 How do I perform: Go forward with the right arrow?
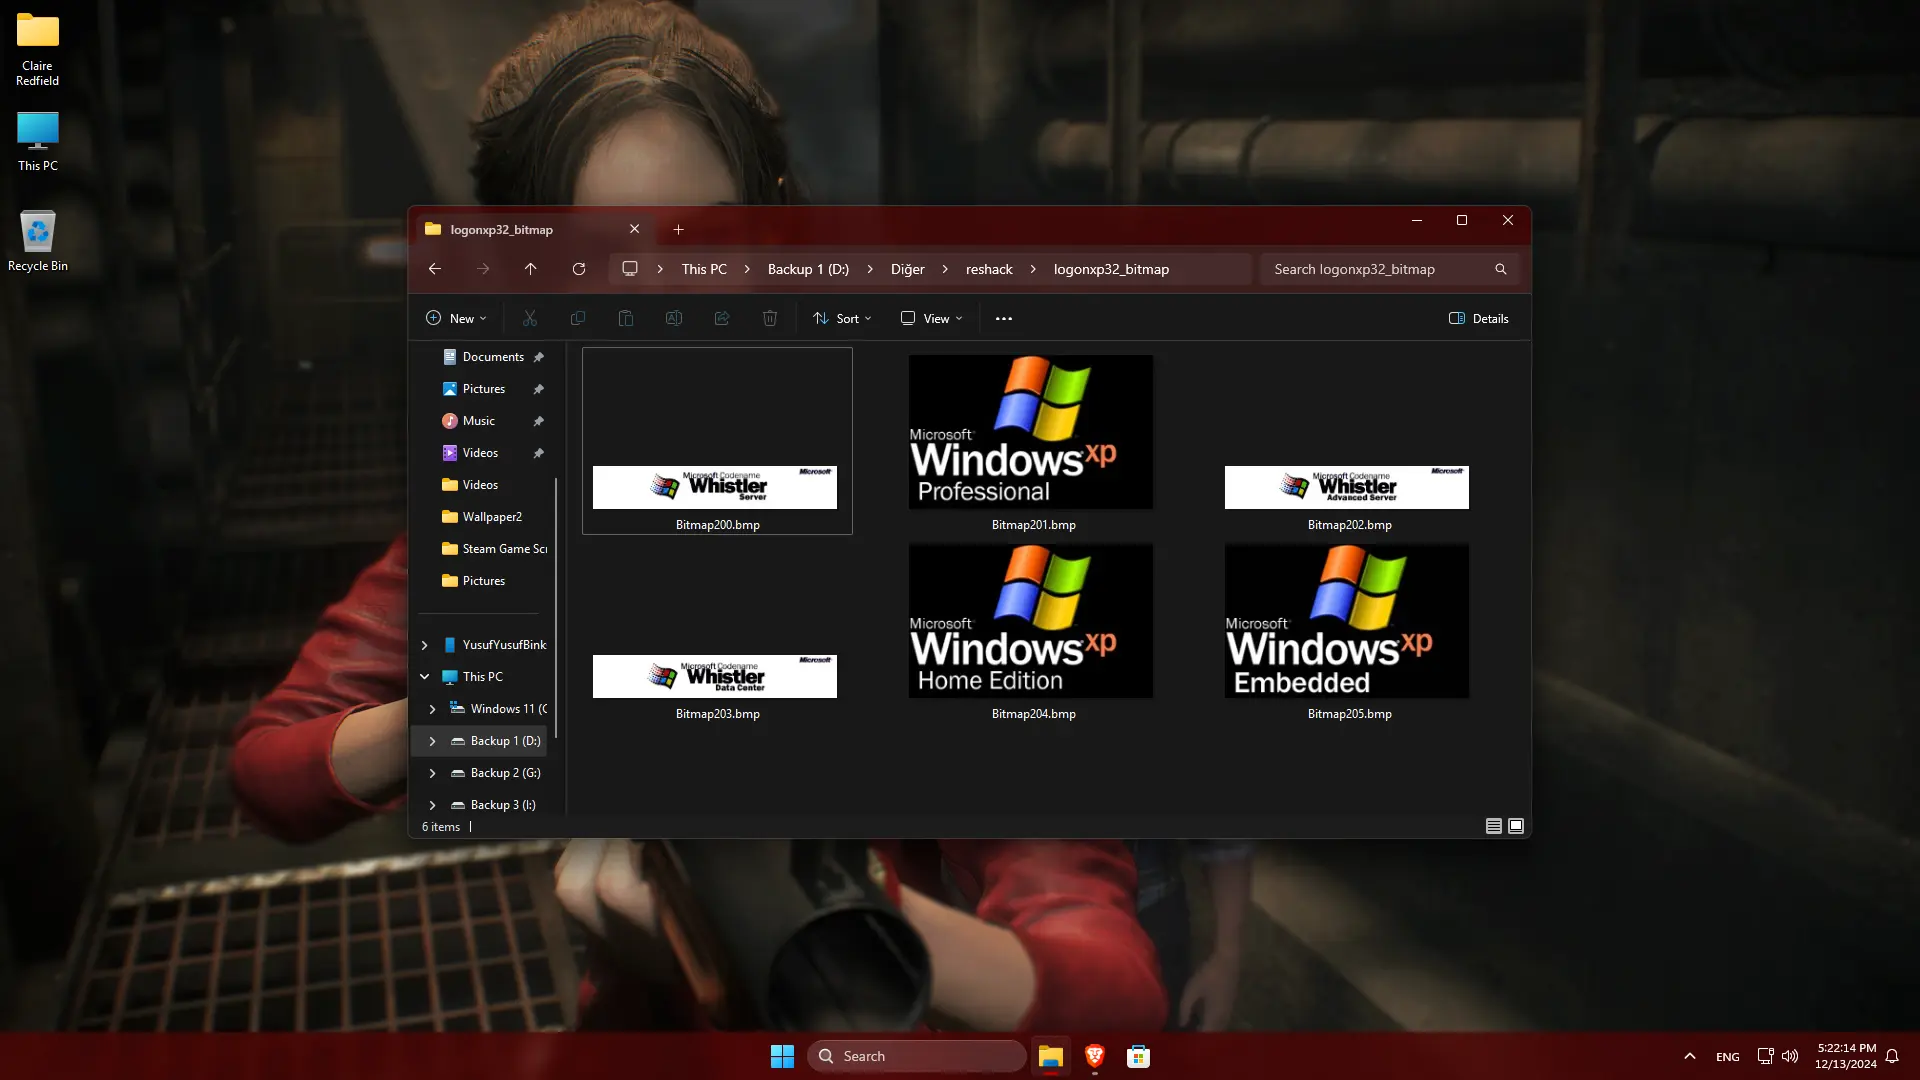483,269
